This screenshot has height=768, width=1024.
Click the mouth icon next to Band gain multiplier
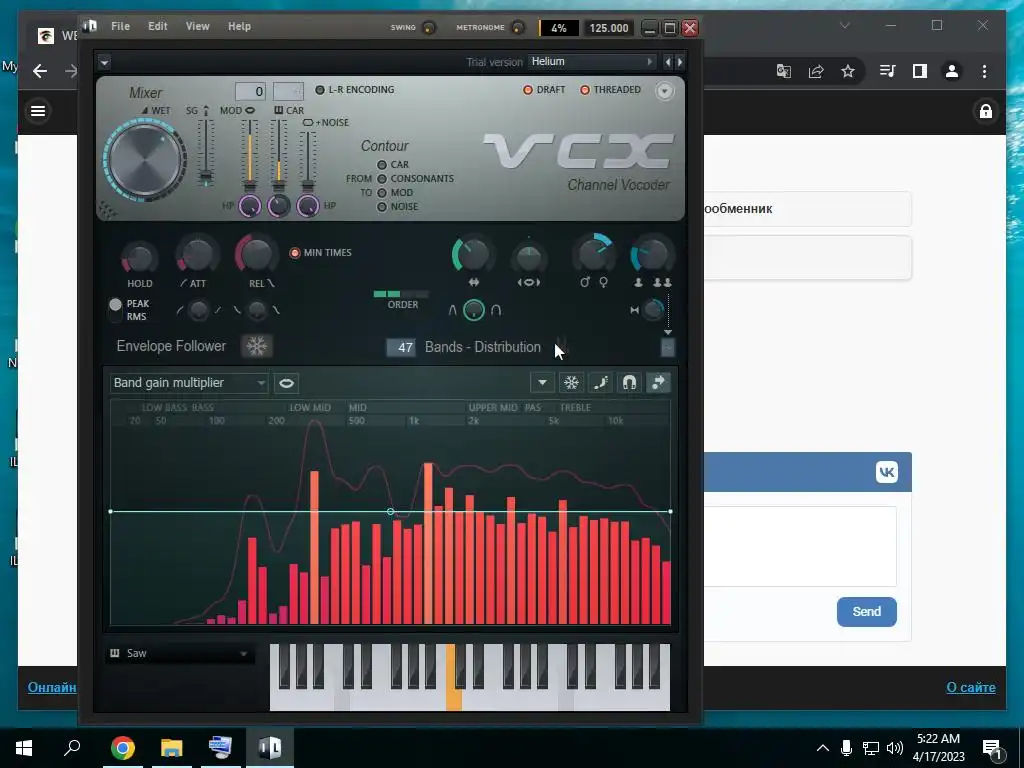pos(286,383)
